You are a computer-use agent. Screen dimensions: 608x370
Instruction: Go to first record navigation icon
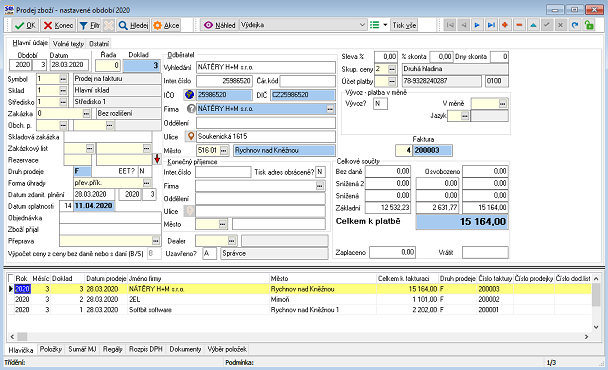click(450, 25)
